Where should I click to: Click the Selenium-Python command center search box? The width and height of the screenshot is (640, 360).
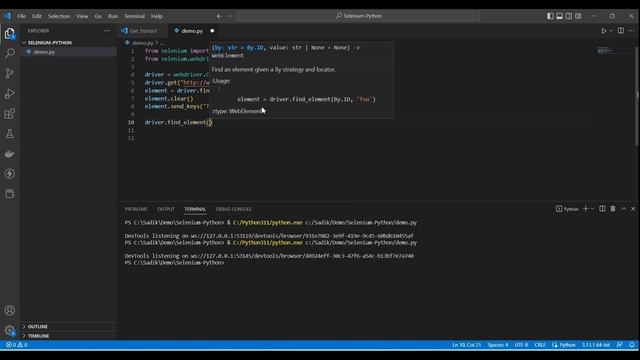coord(358,16)
